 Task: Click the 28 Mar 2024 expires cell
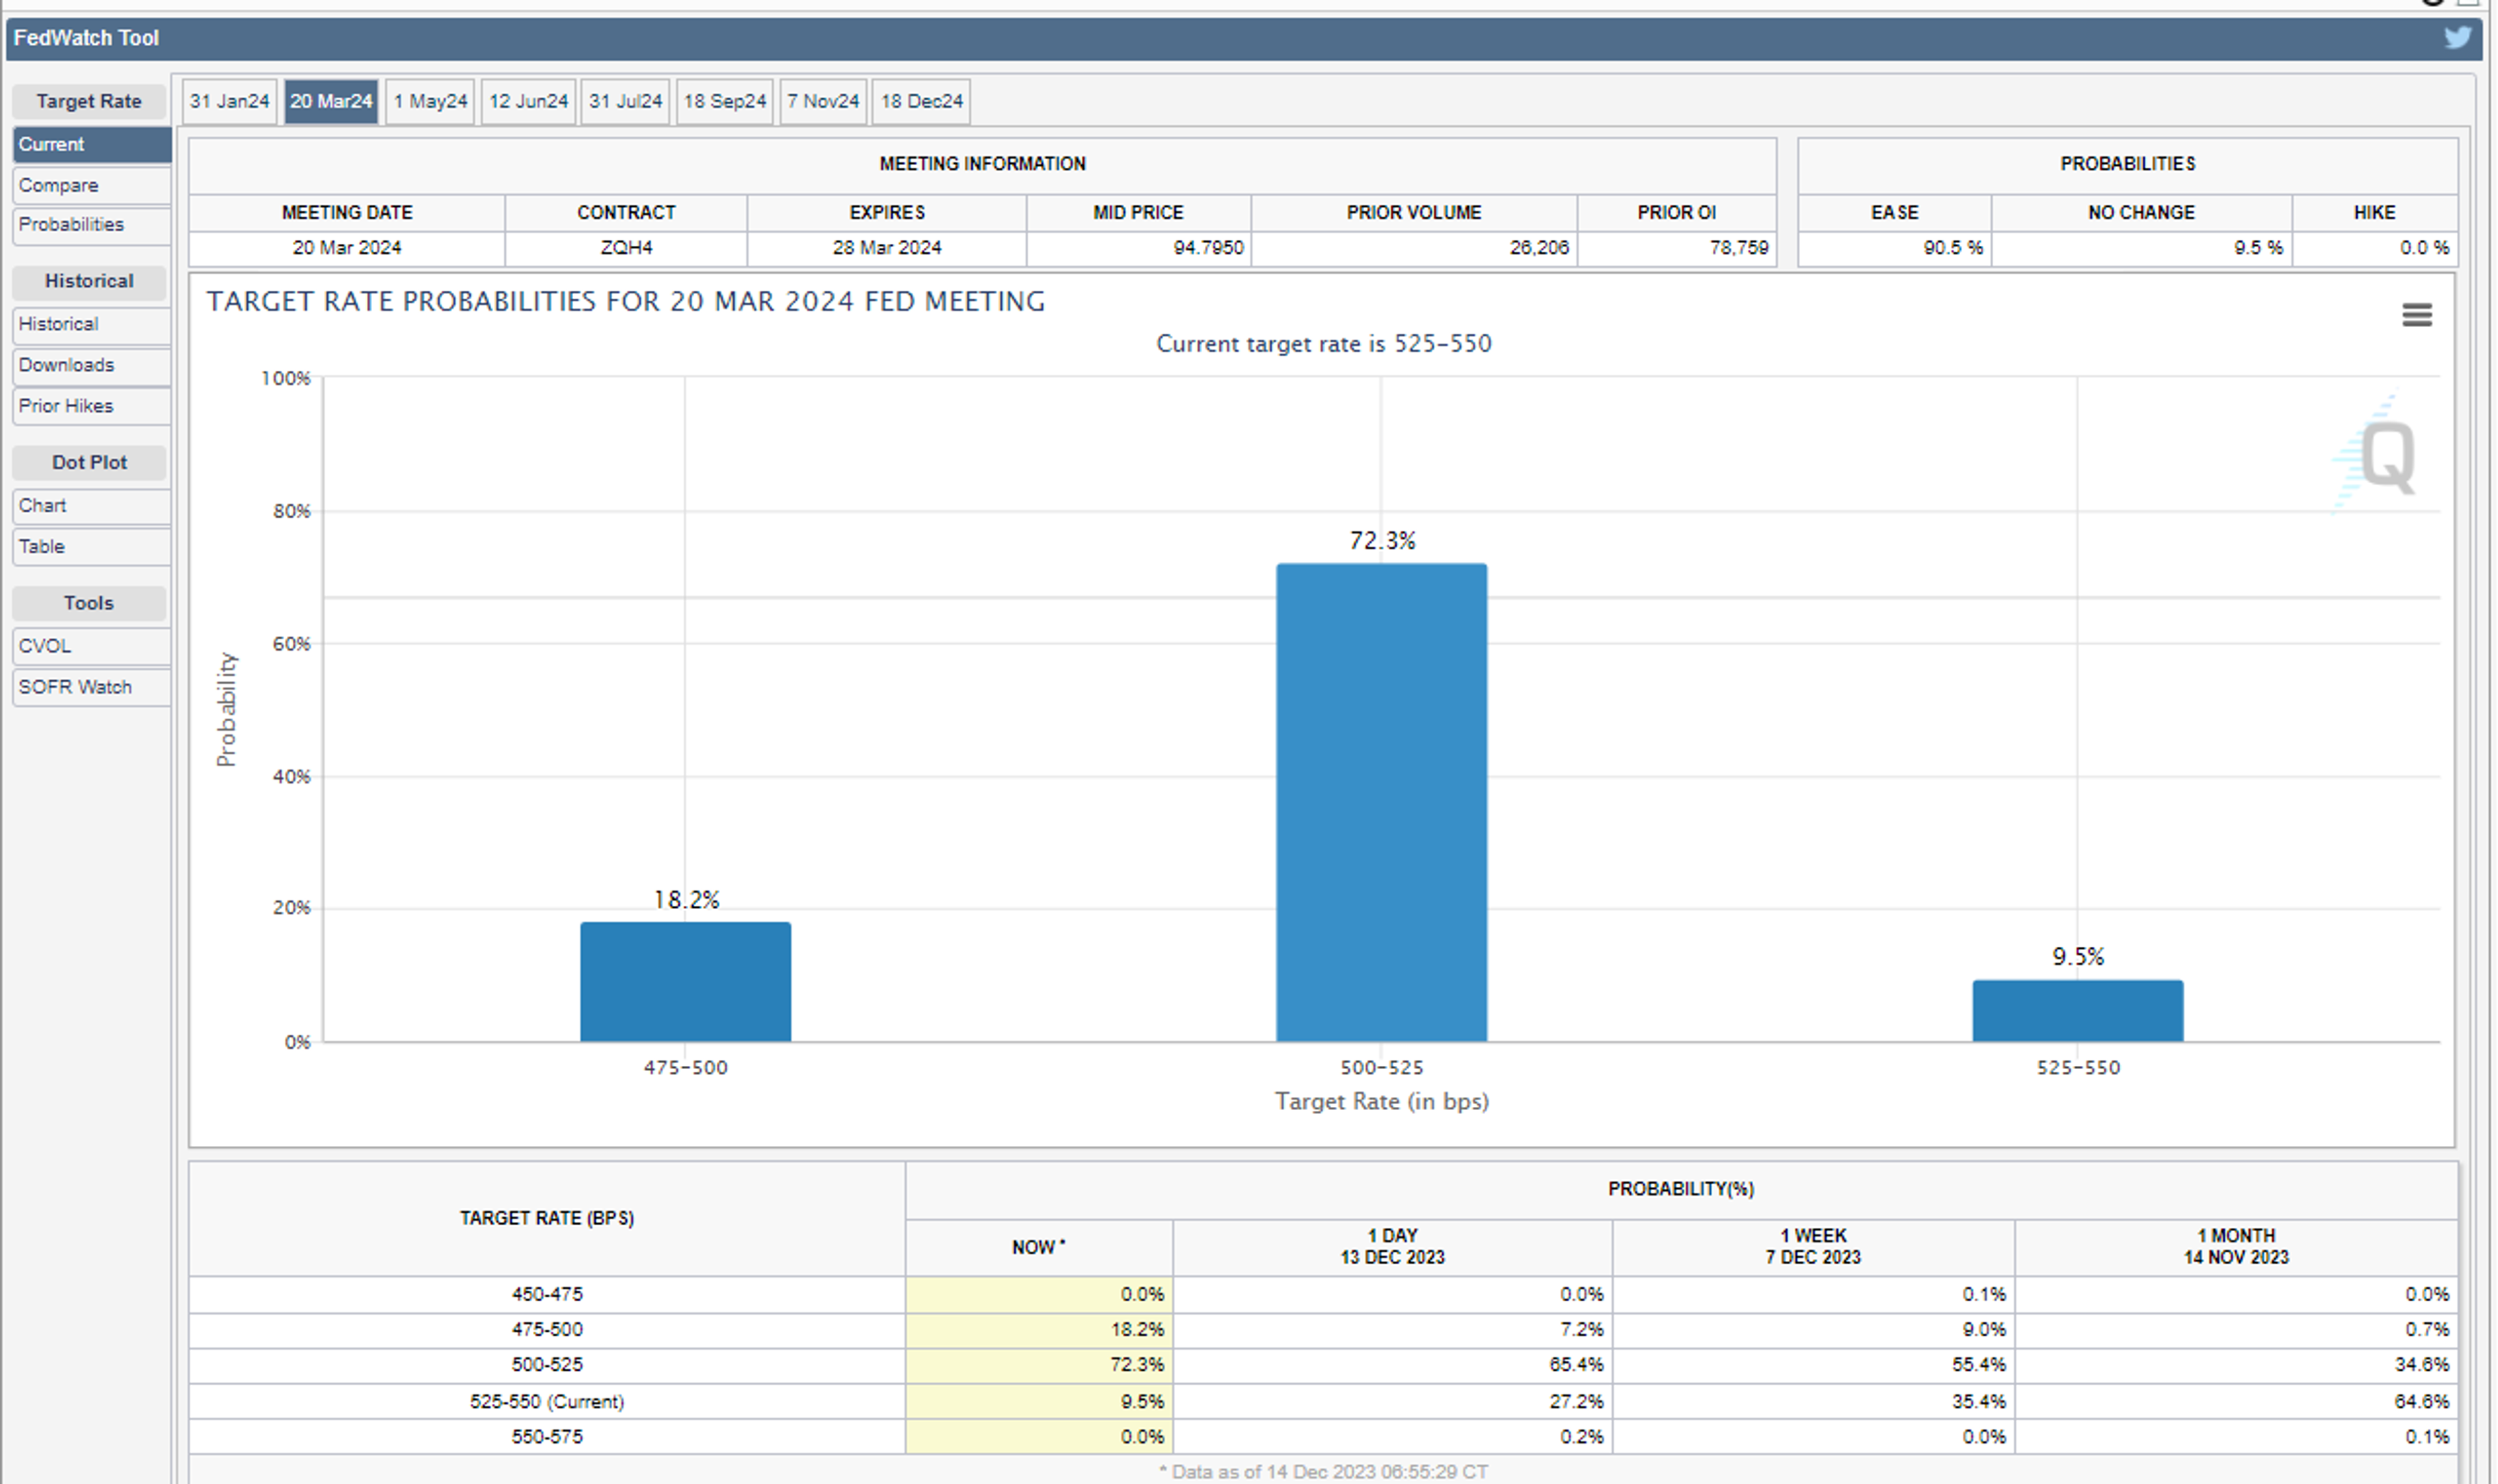887,248
